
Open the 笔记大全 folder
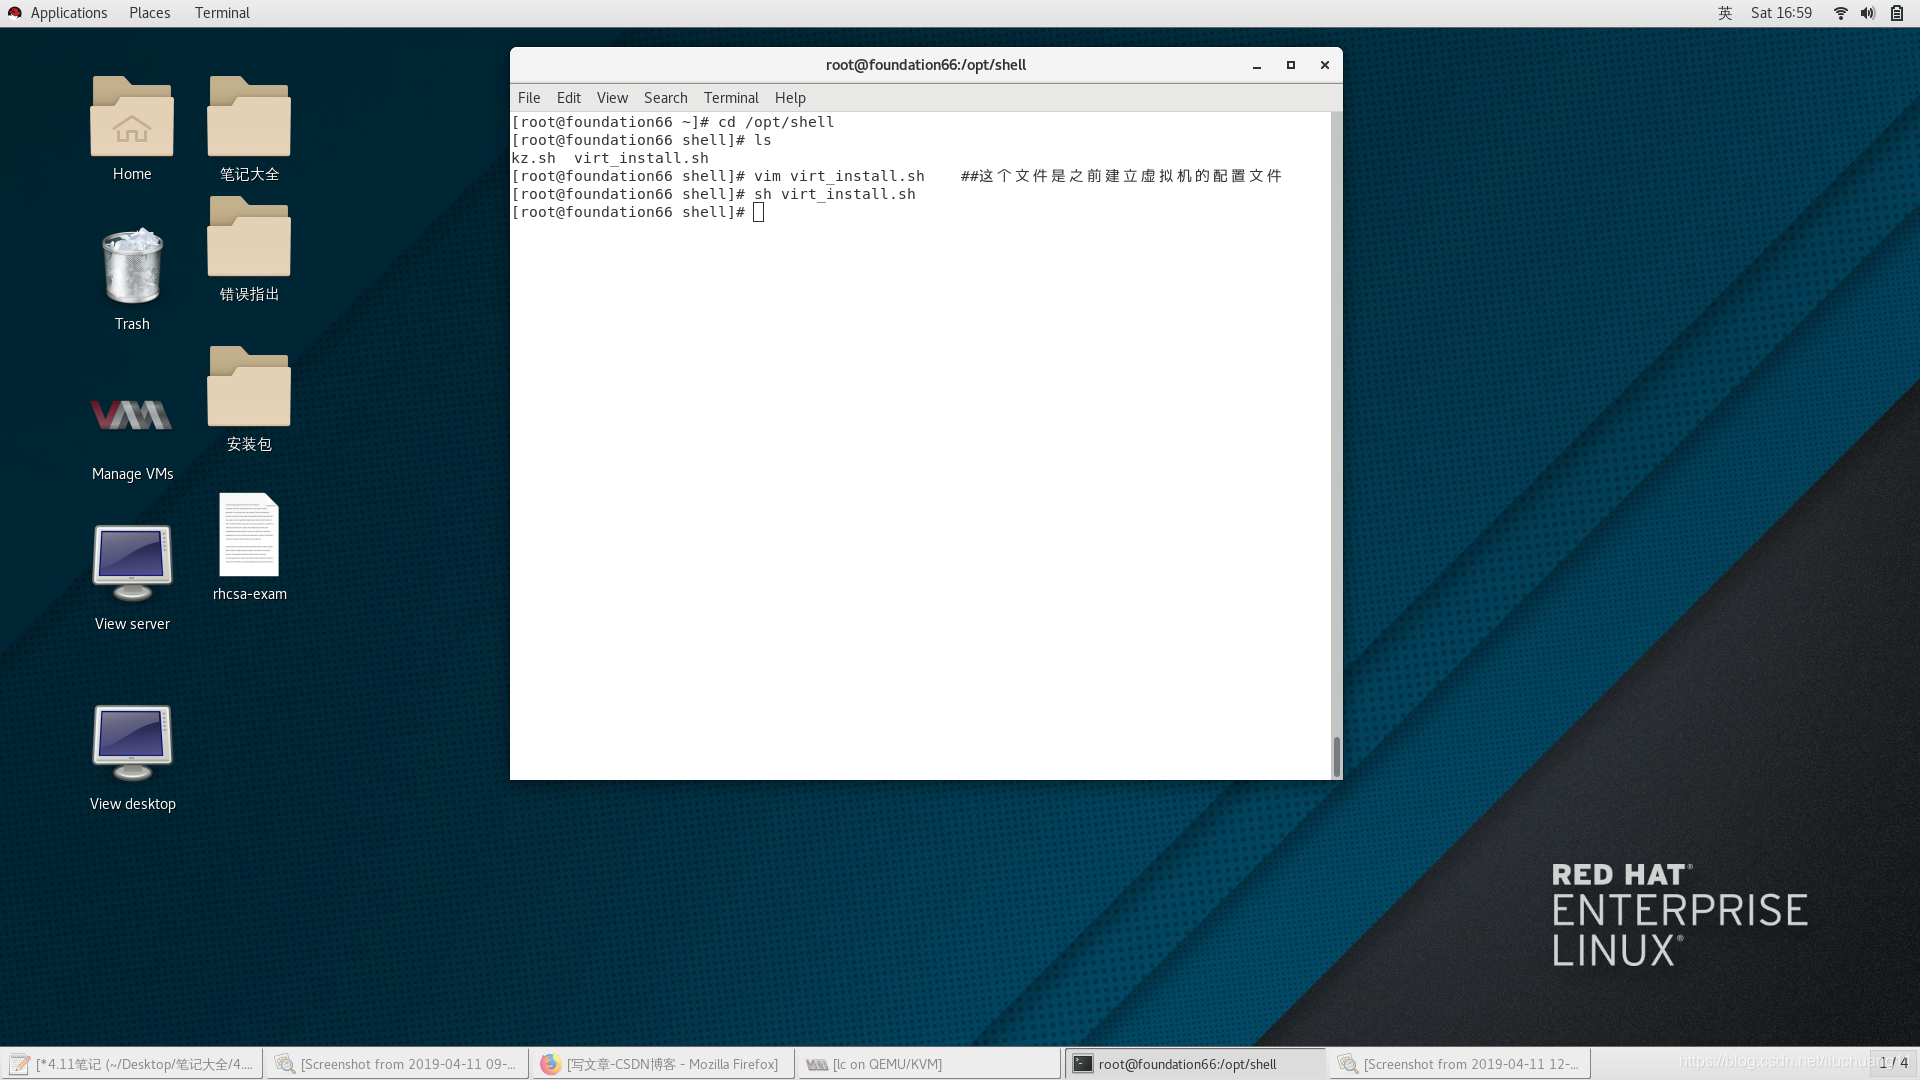(x=249, y=118)
